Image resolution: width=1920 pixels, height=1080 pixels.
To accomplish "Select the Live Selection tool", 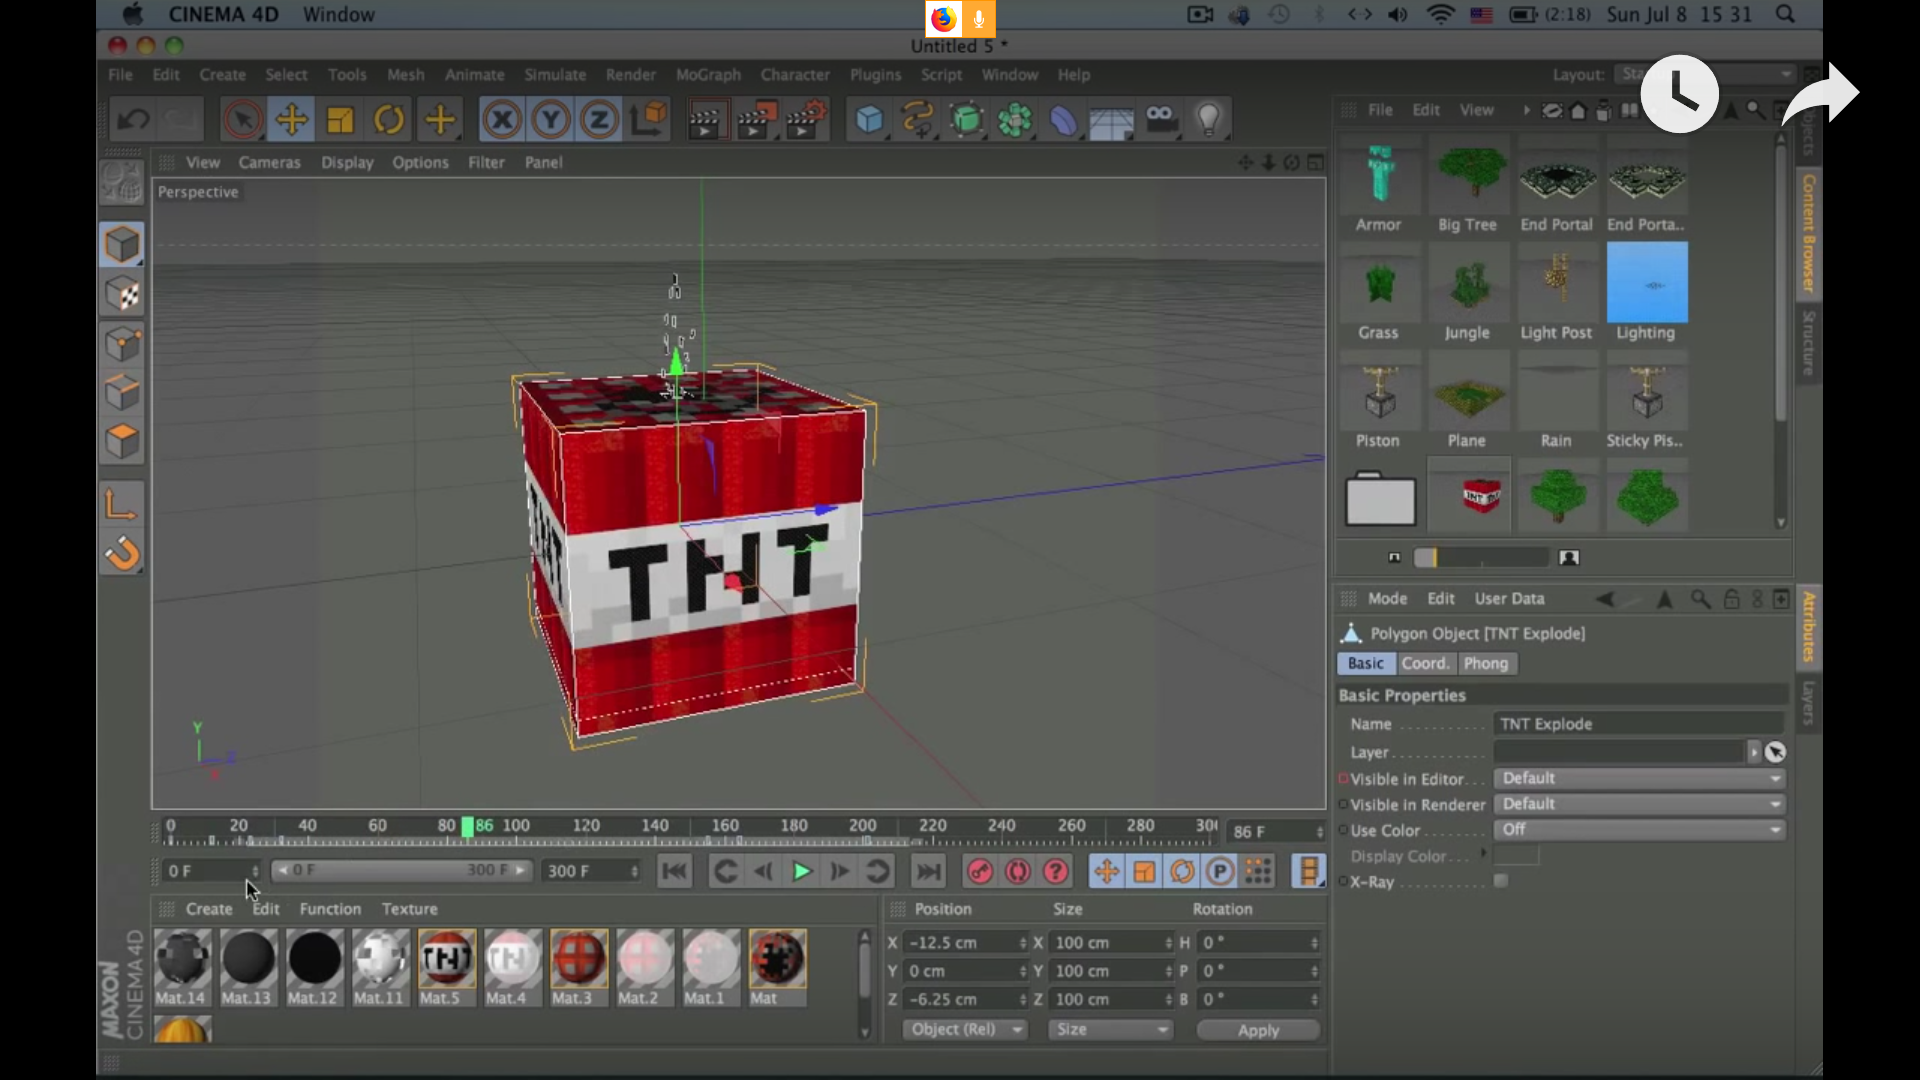I will 242,120.
